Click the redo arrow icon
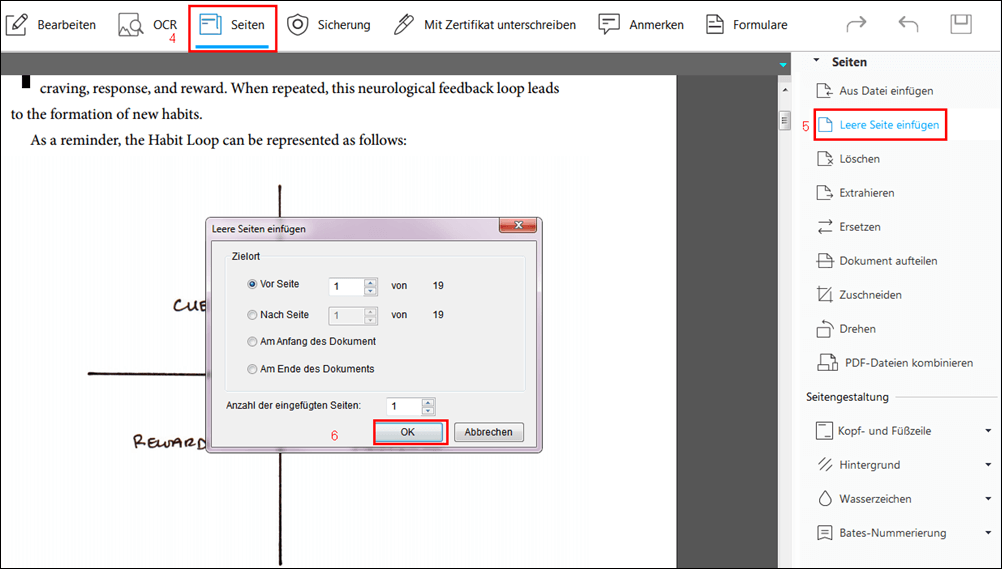 pos(856,25)
